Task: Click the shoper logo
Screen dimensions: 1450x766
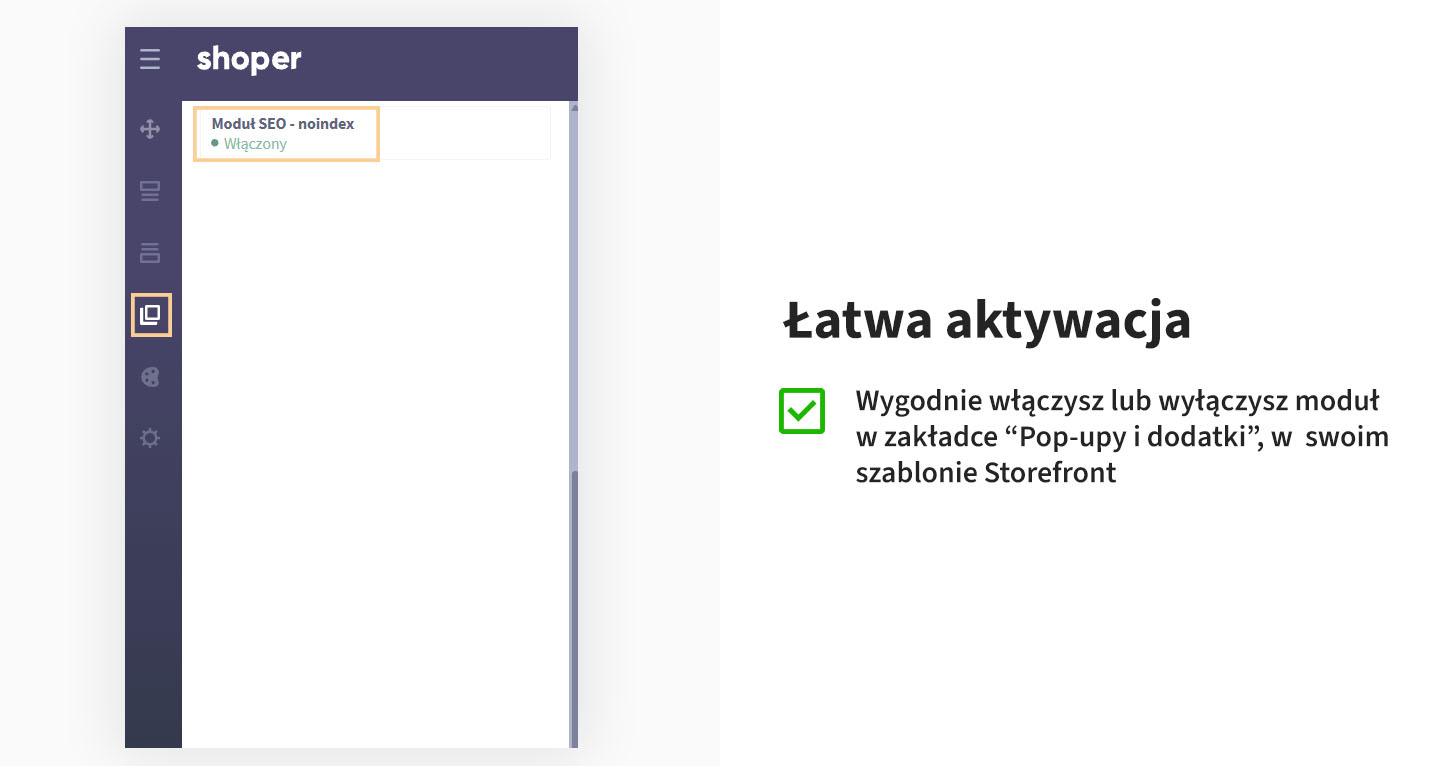Action: [x=249, y=60]
